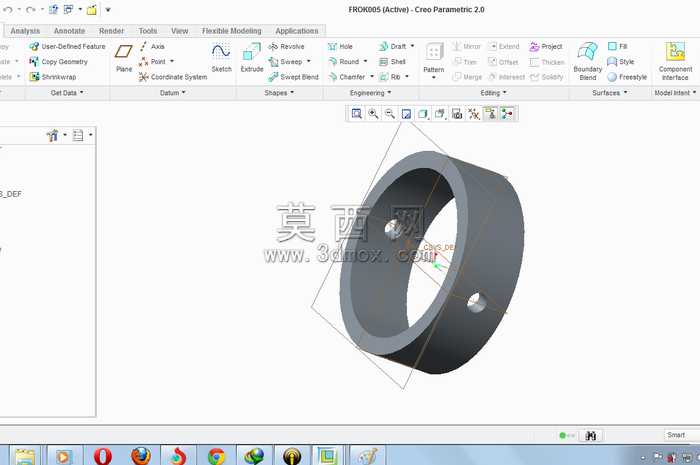Open Opera from the taskbar
The image size is (700, 465).
coord(103,456)
